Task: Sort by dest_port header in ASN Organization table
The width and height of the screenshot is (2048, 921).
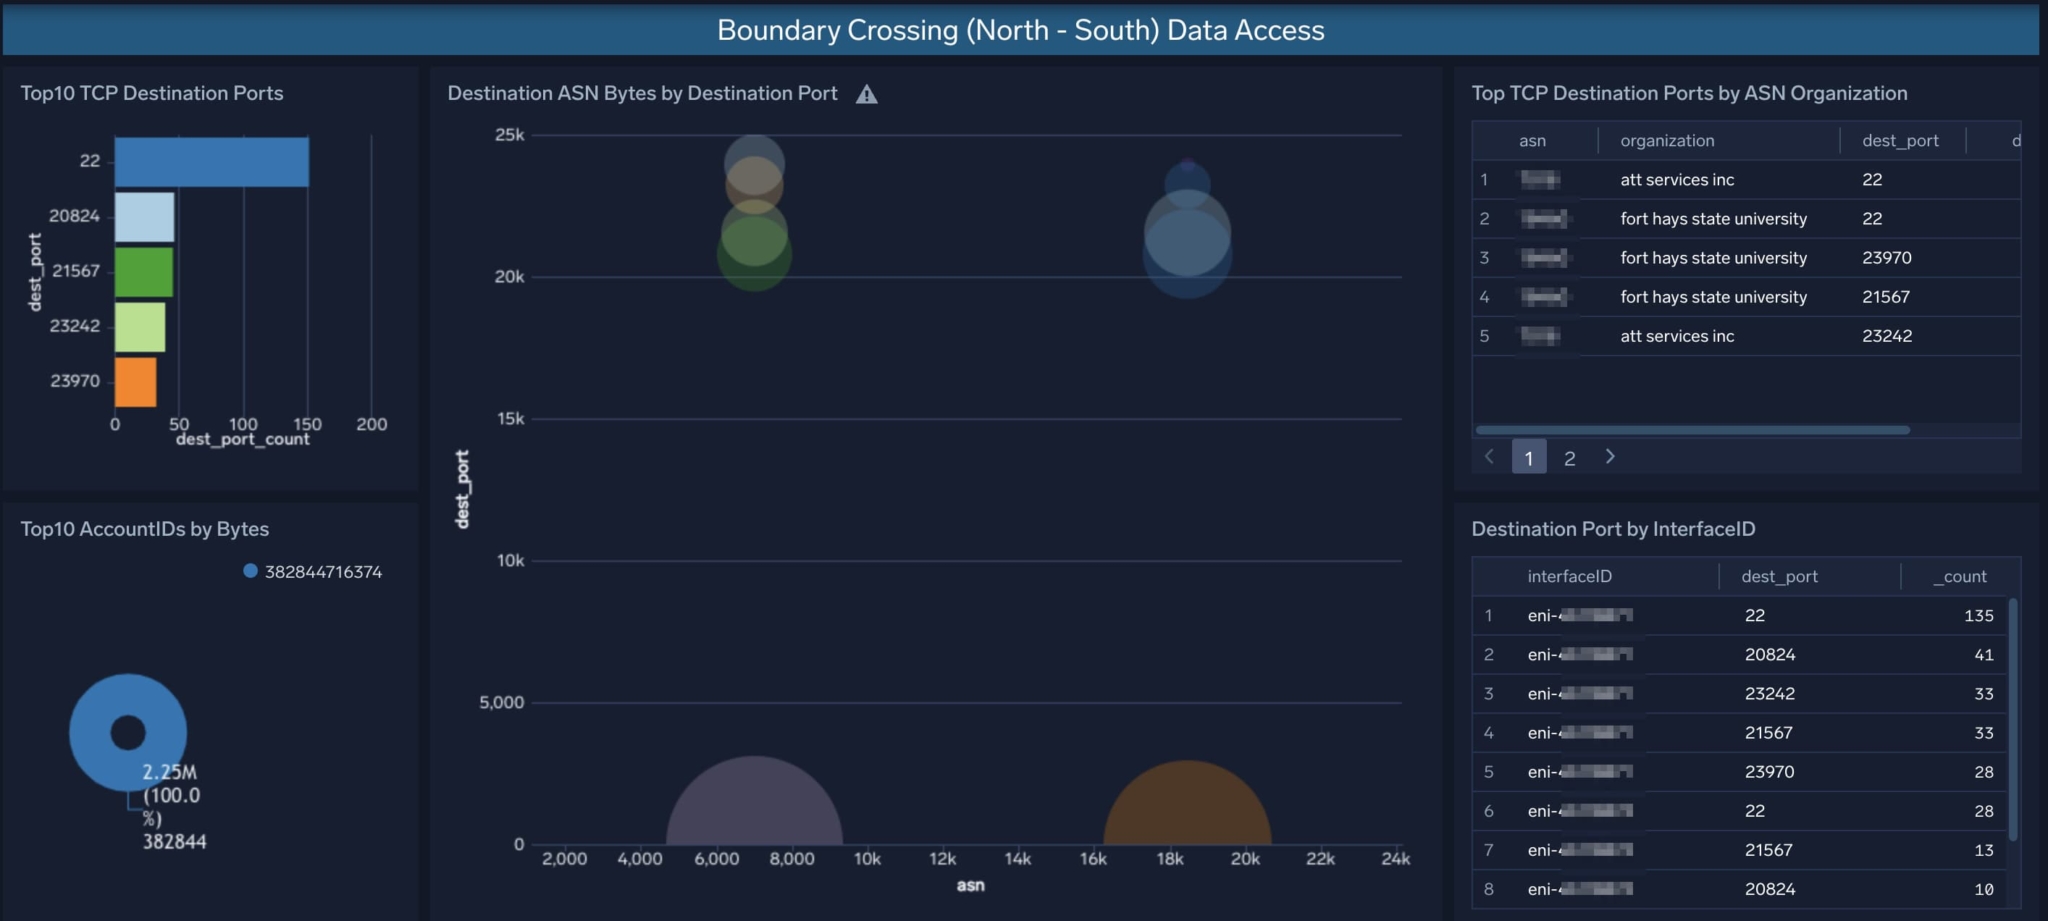Action: tap(1900, 141)
